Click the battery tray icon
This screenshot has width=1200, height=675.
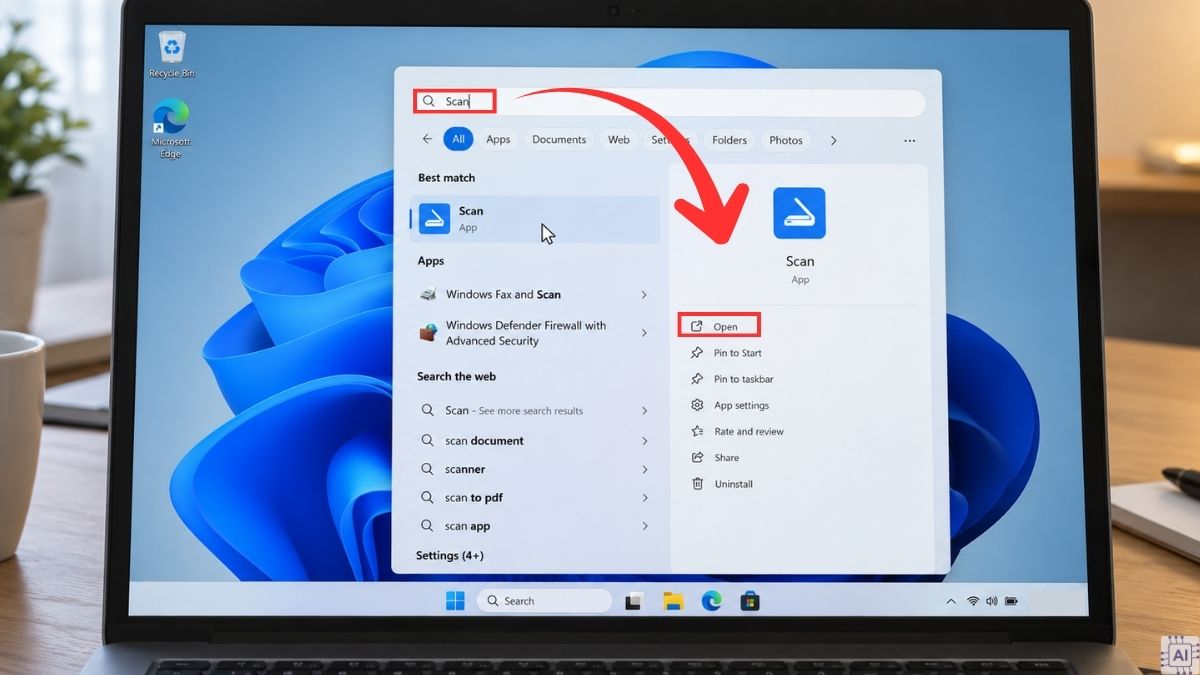1011,601
